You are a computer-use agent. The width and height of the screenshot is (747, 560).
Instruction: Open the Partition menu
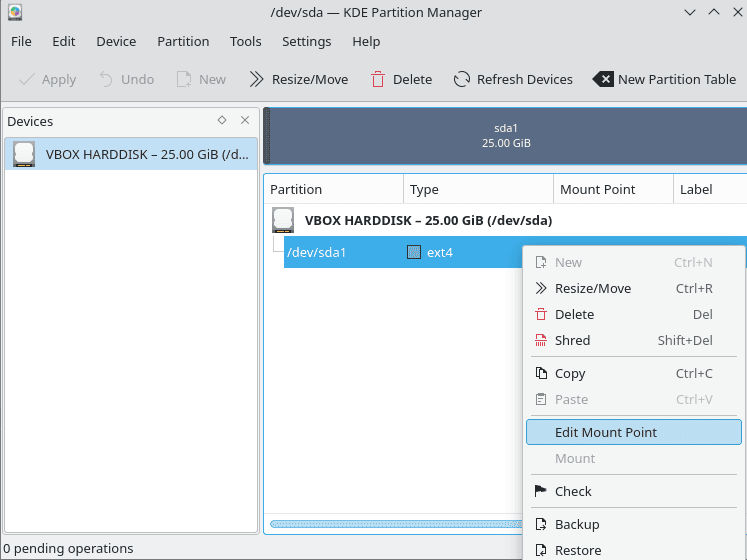pyautogui.click(x=183, y=41)
